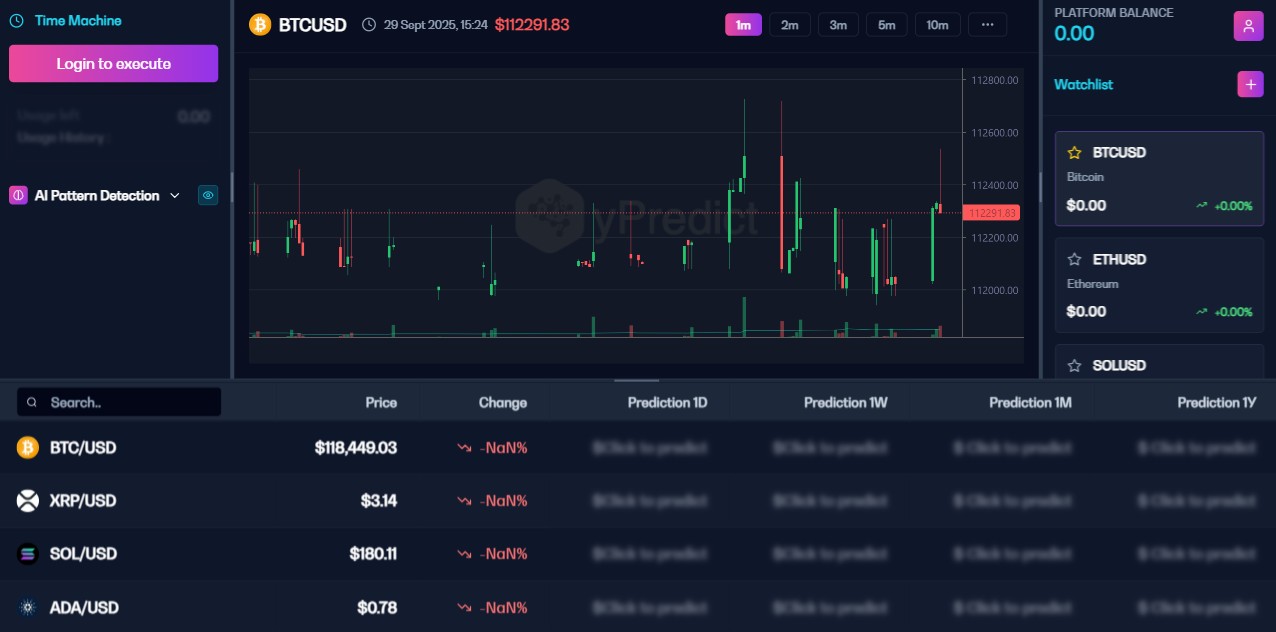Image resolution: width=1276 pixels, height=632 pixels.
Task: Select the 1m timeframe
Action: tap(743, 25)
